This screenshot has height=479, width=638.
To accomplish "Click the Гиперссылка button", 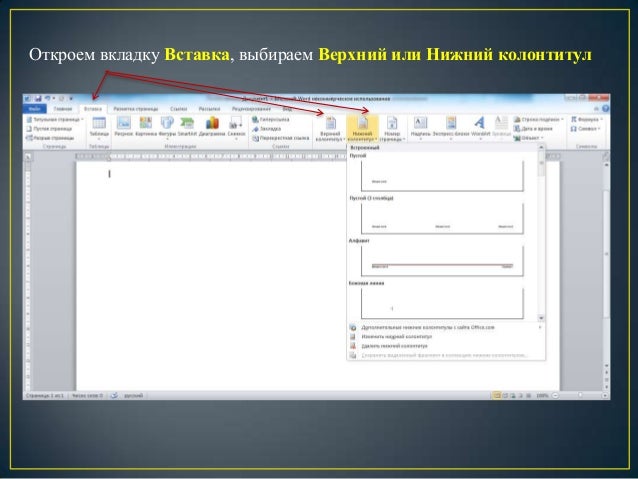I will click(x=271, y=120).
